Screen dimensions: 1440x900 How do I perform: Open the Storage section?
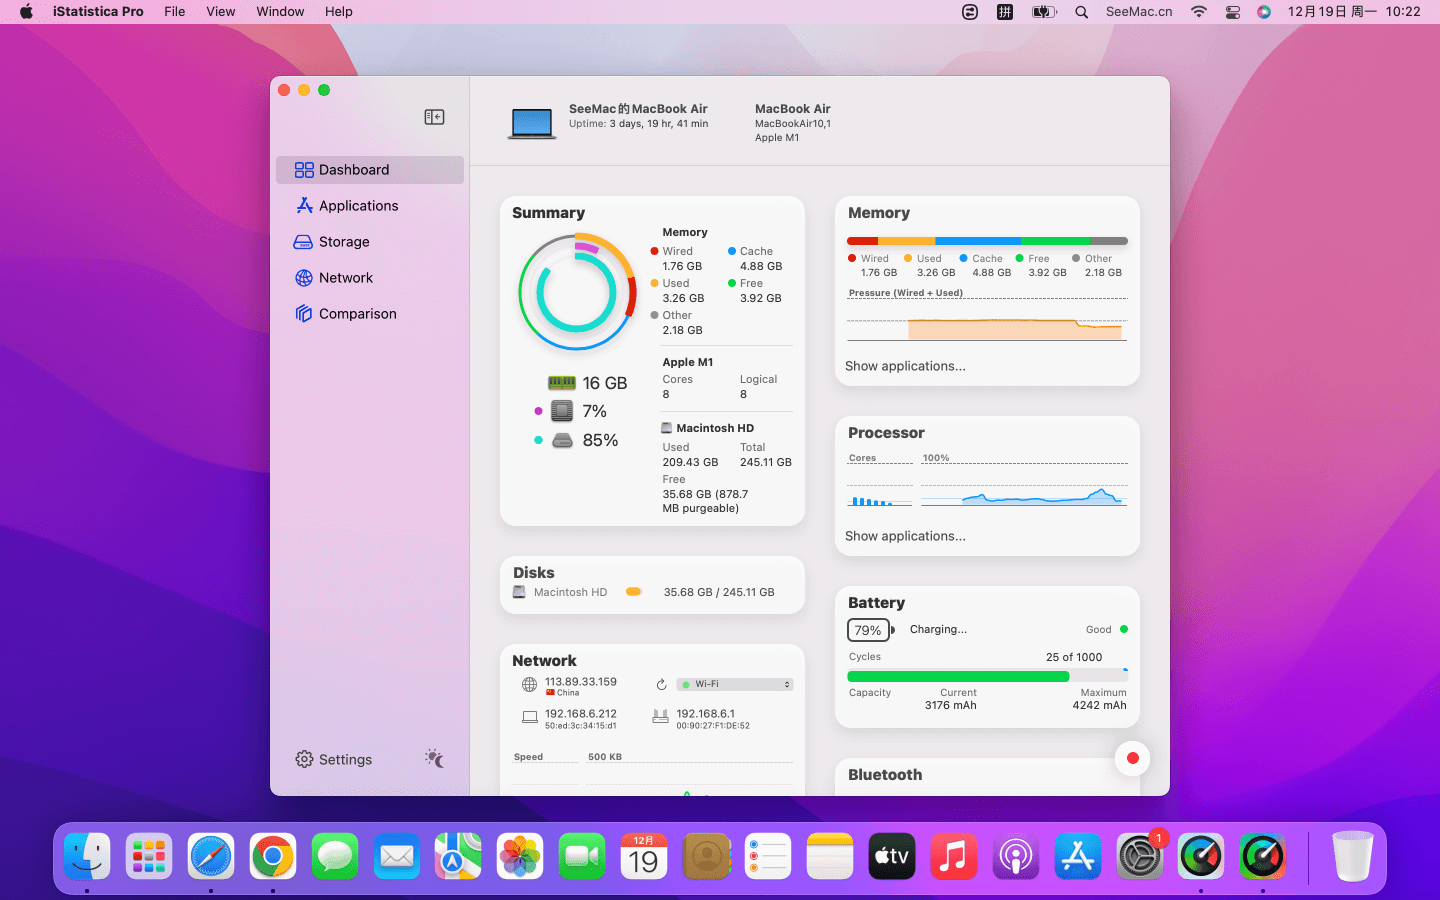point(370,242)
